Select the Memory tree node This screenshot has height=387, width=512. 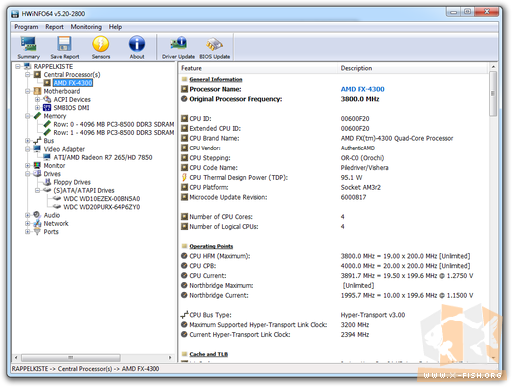coord(55,116)
